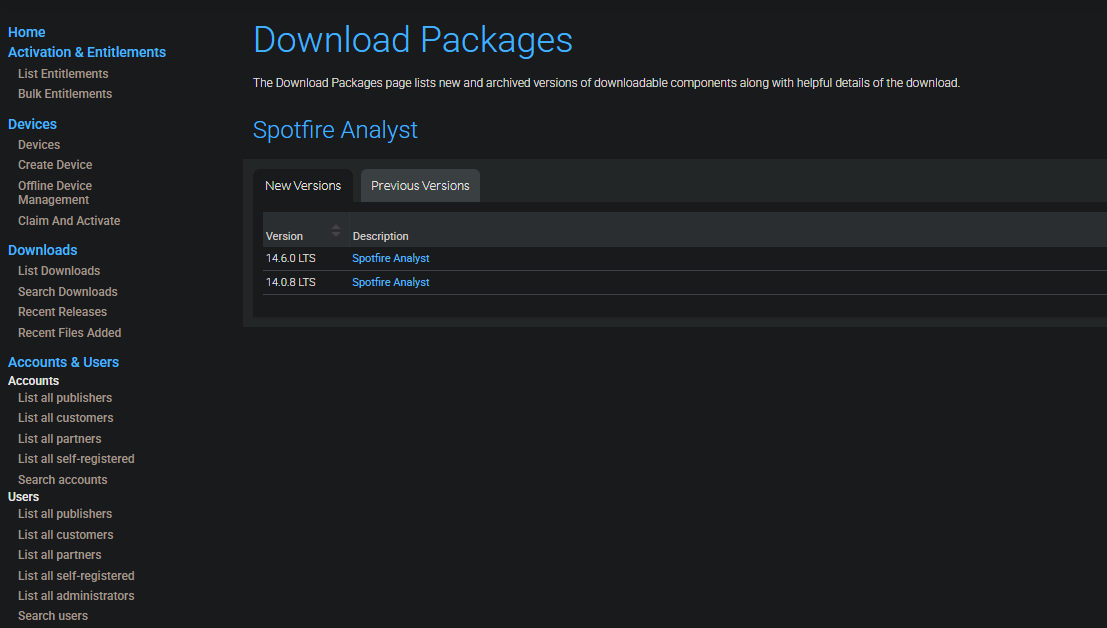Open Bulk Entitlements page

pos(65,94)
